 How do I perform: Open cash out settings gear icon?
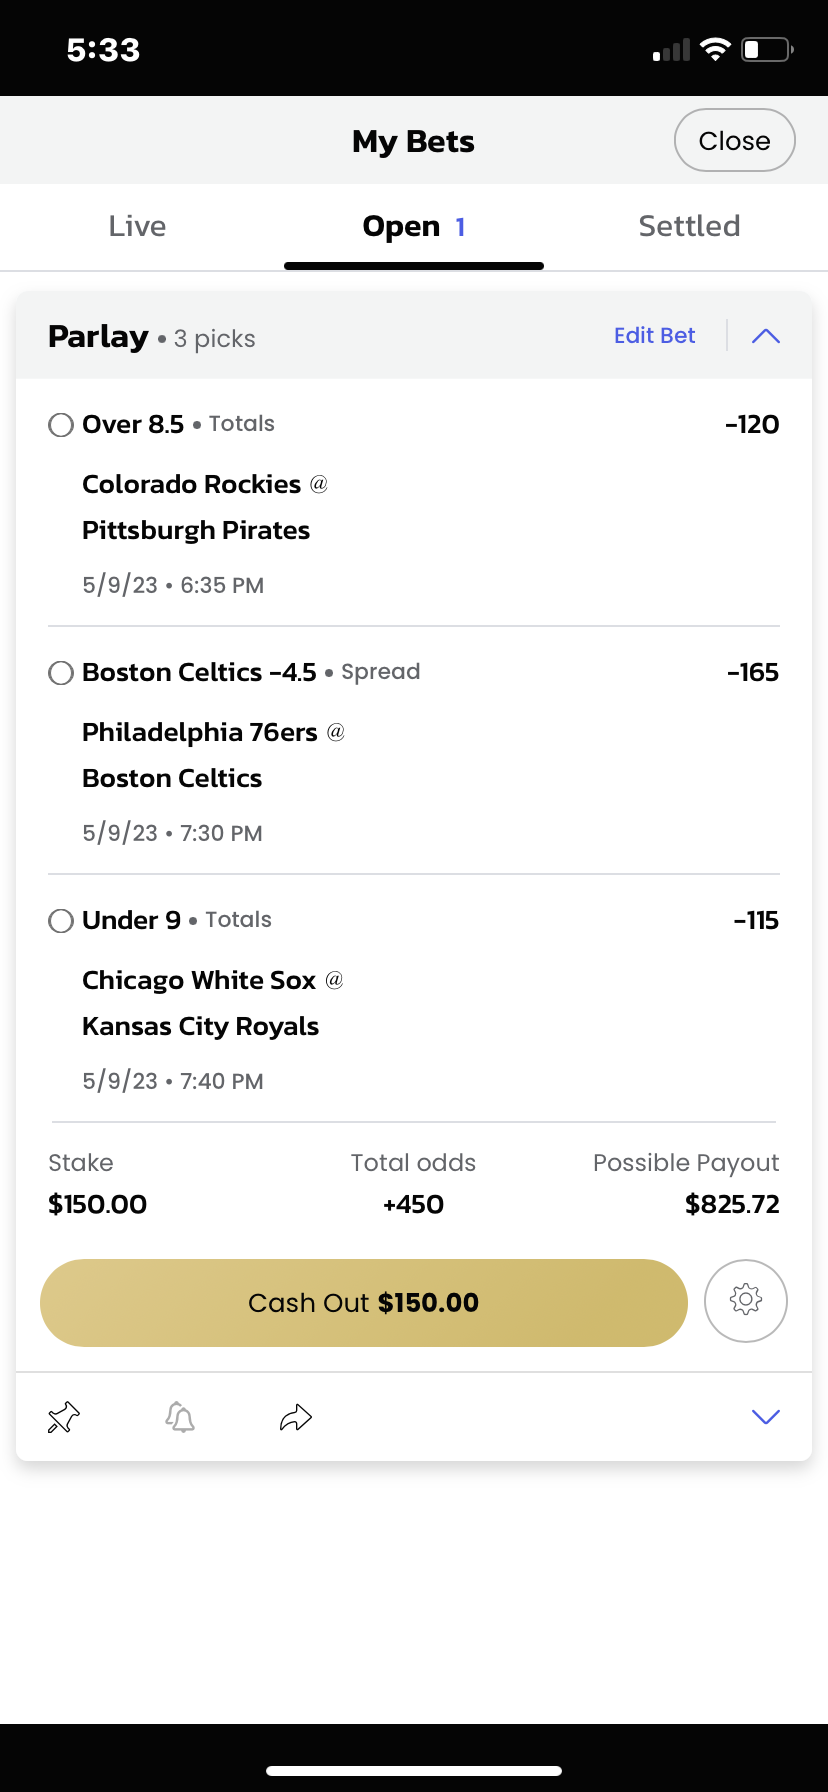point(746,1300)
